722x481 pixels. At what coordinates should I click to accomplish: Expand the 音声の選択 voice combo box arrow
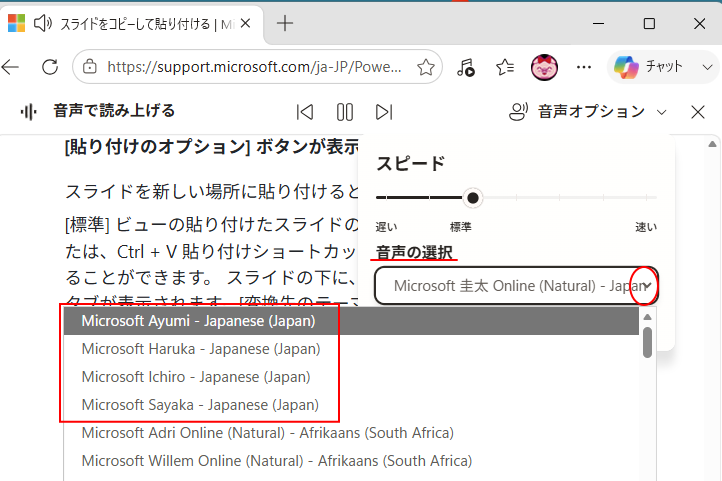point(647,286)
